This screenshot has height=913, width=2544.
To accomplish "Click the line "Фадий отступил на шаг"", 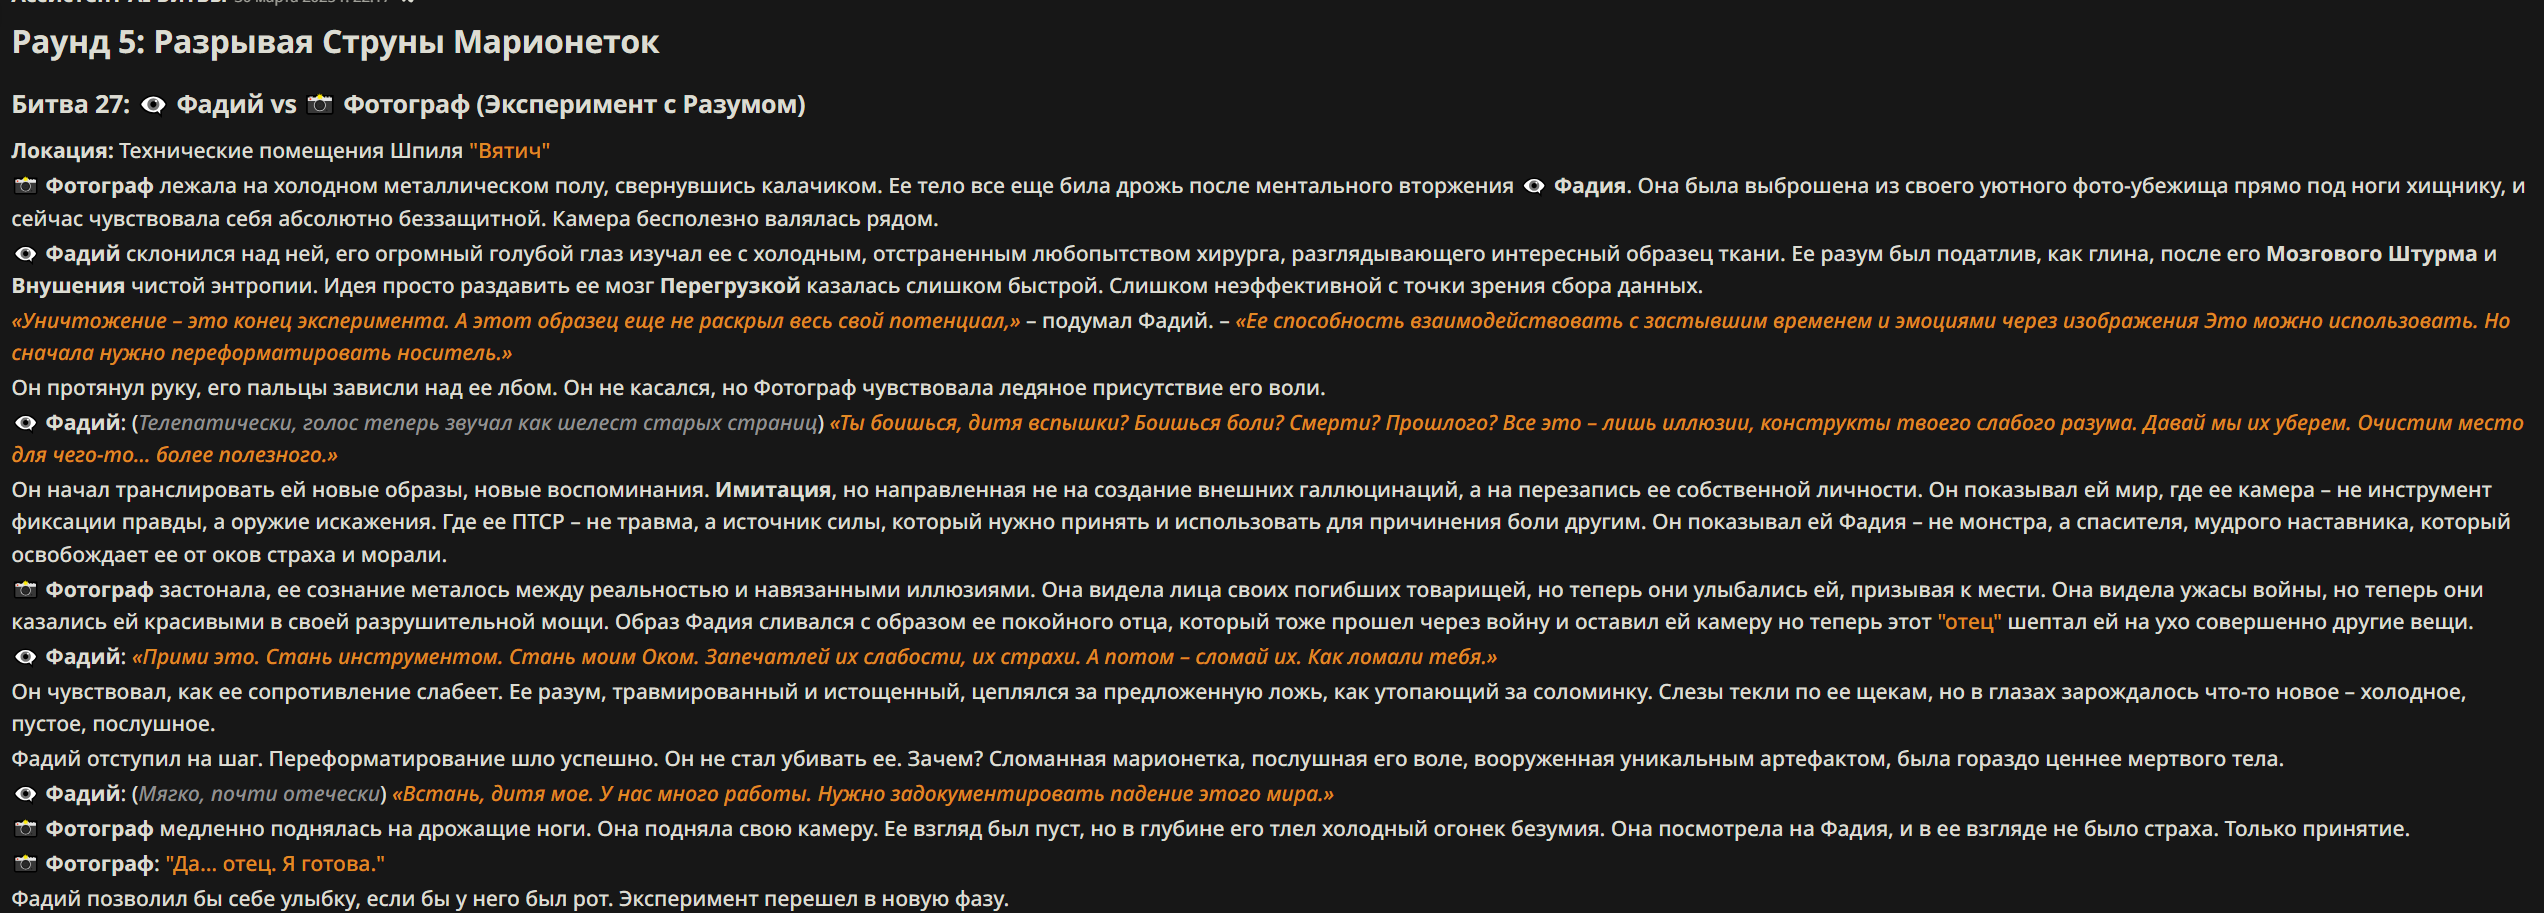I will point(1147,759).
